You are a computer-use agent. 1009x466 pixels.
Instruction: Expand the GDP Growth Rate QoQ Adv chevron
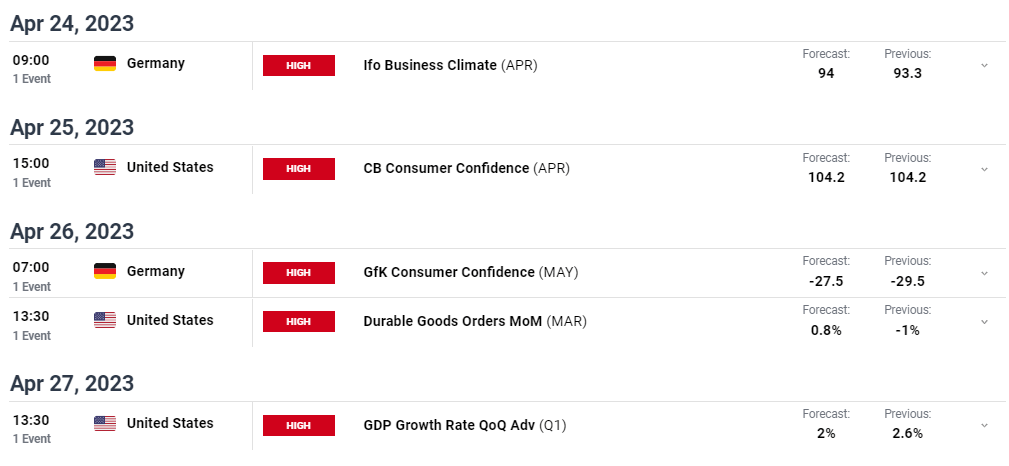[x=984, y=425]
